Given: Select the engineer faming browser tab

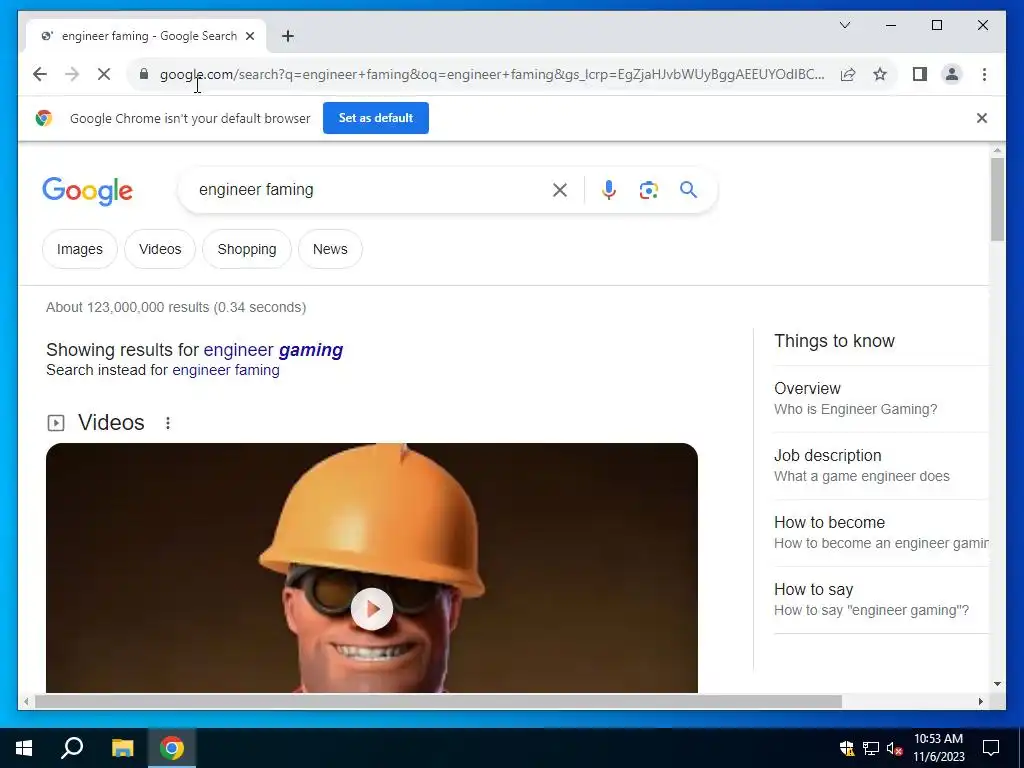Looking at the screenshot, I should [148, 36].
